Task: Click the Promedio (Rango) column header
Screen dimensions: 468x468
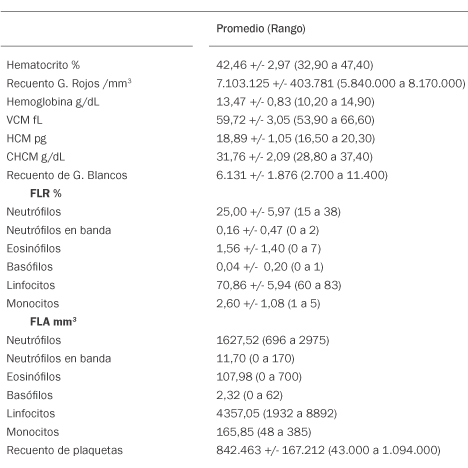Action: tap(261, 29)
